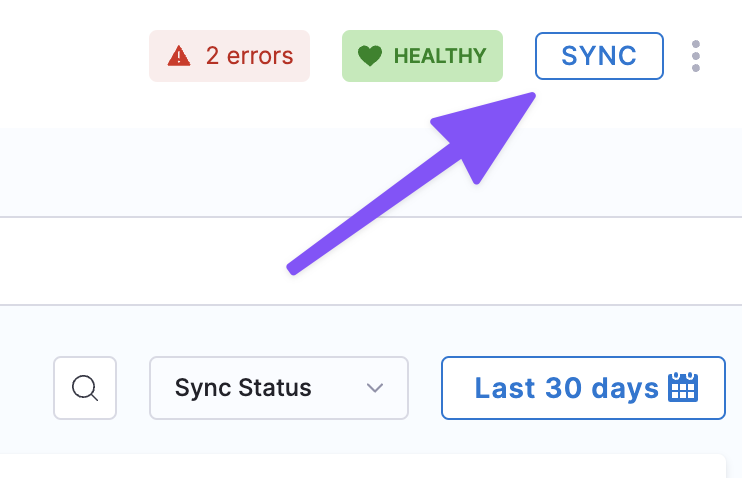
Task: Click the white results panel below filters
Action: point(360,466)
